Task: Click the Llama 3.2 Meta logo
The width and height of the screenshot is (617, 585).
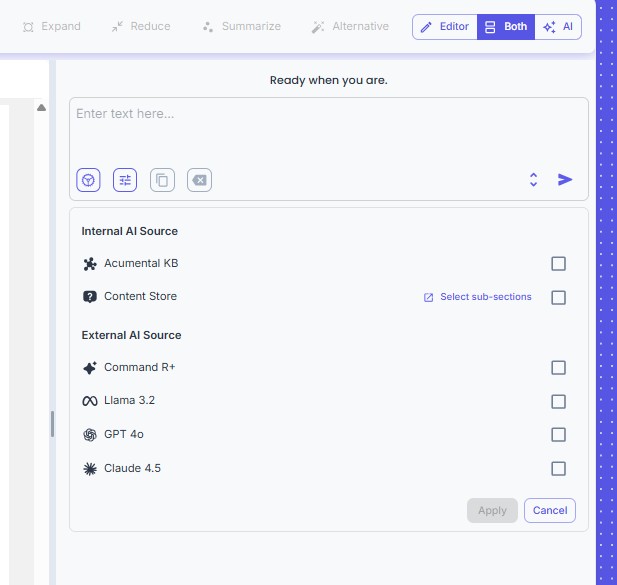Action: point(90,401)
